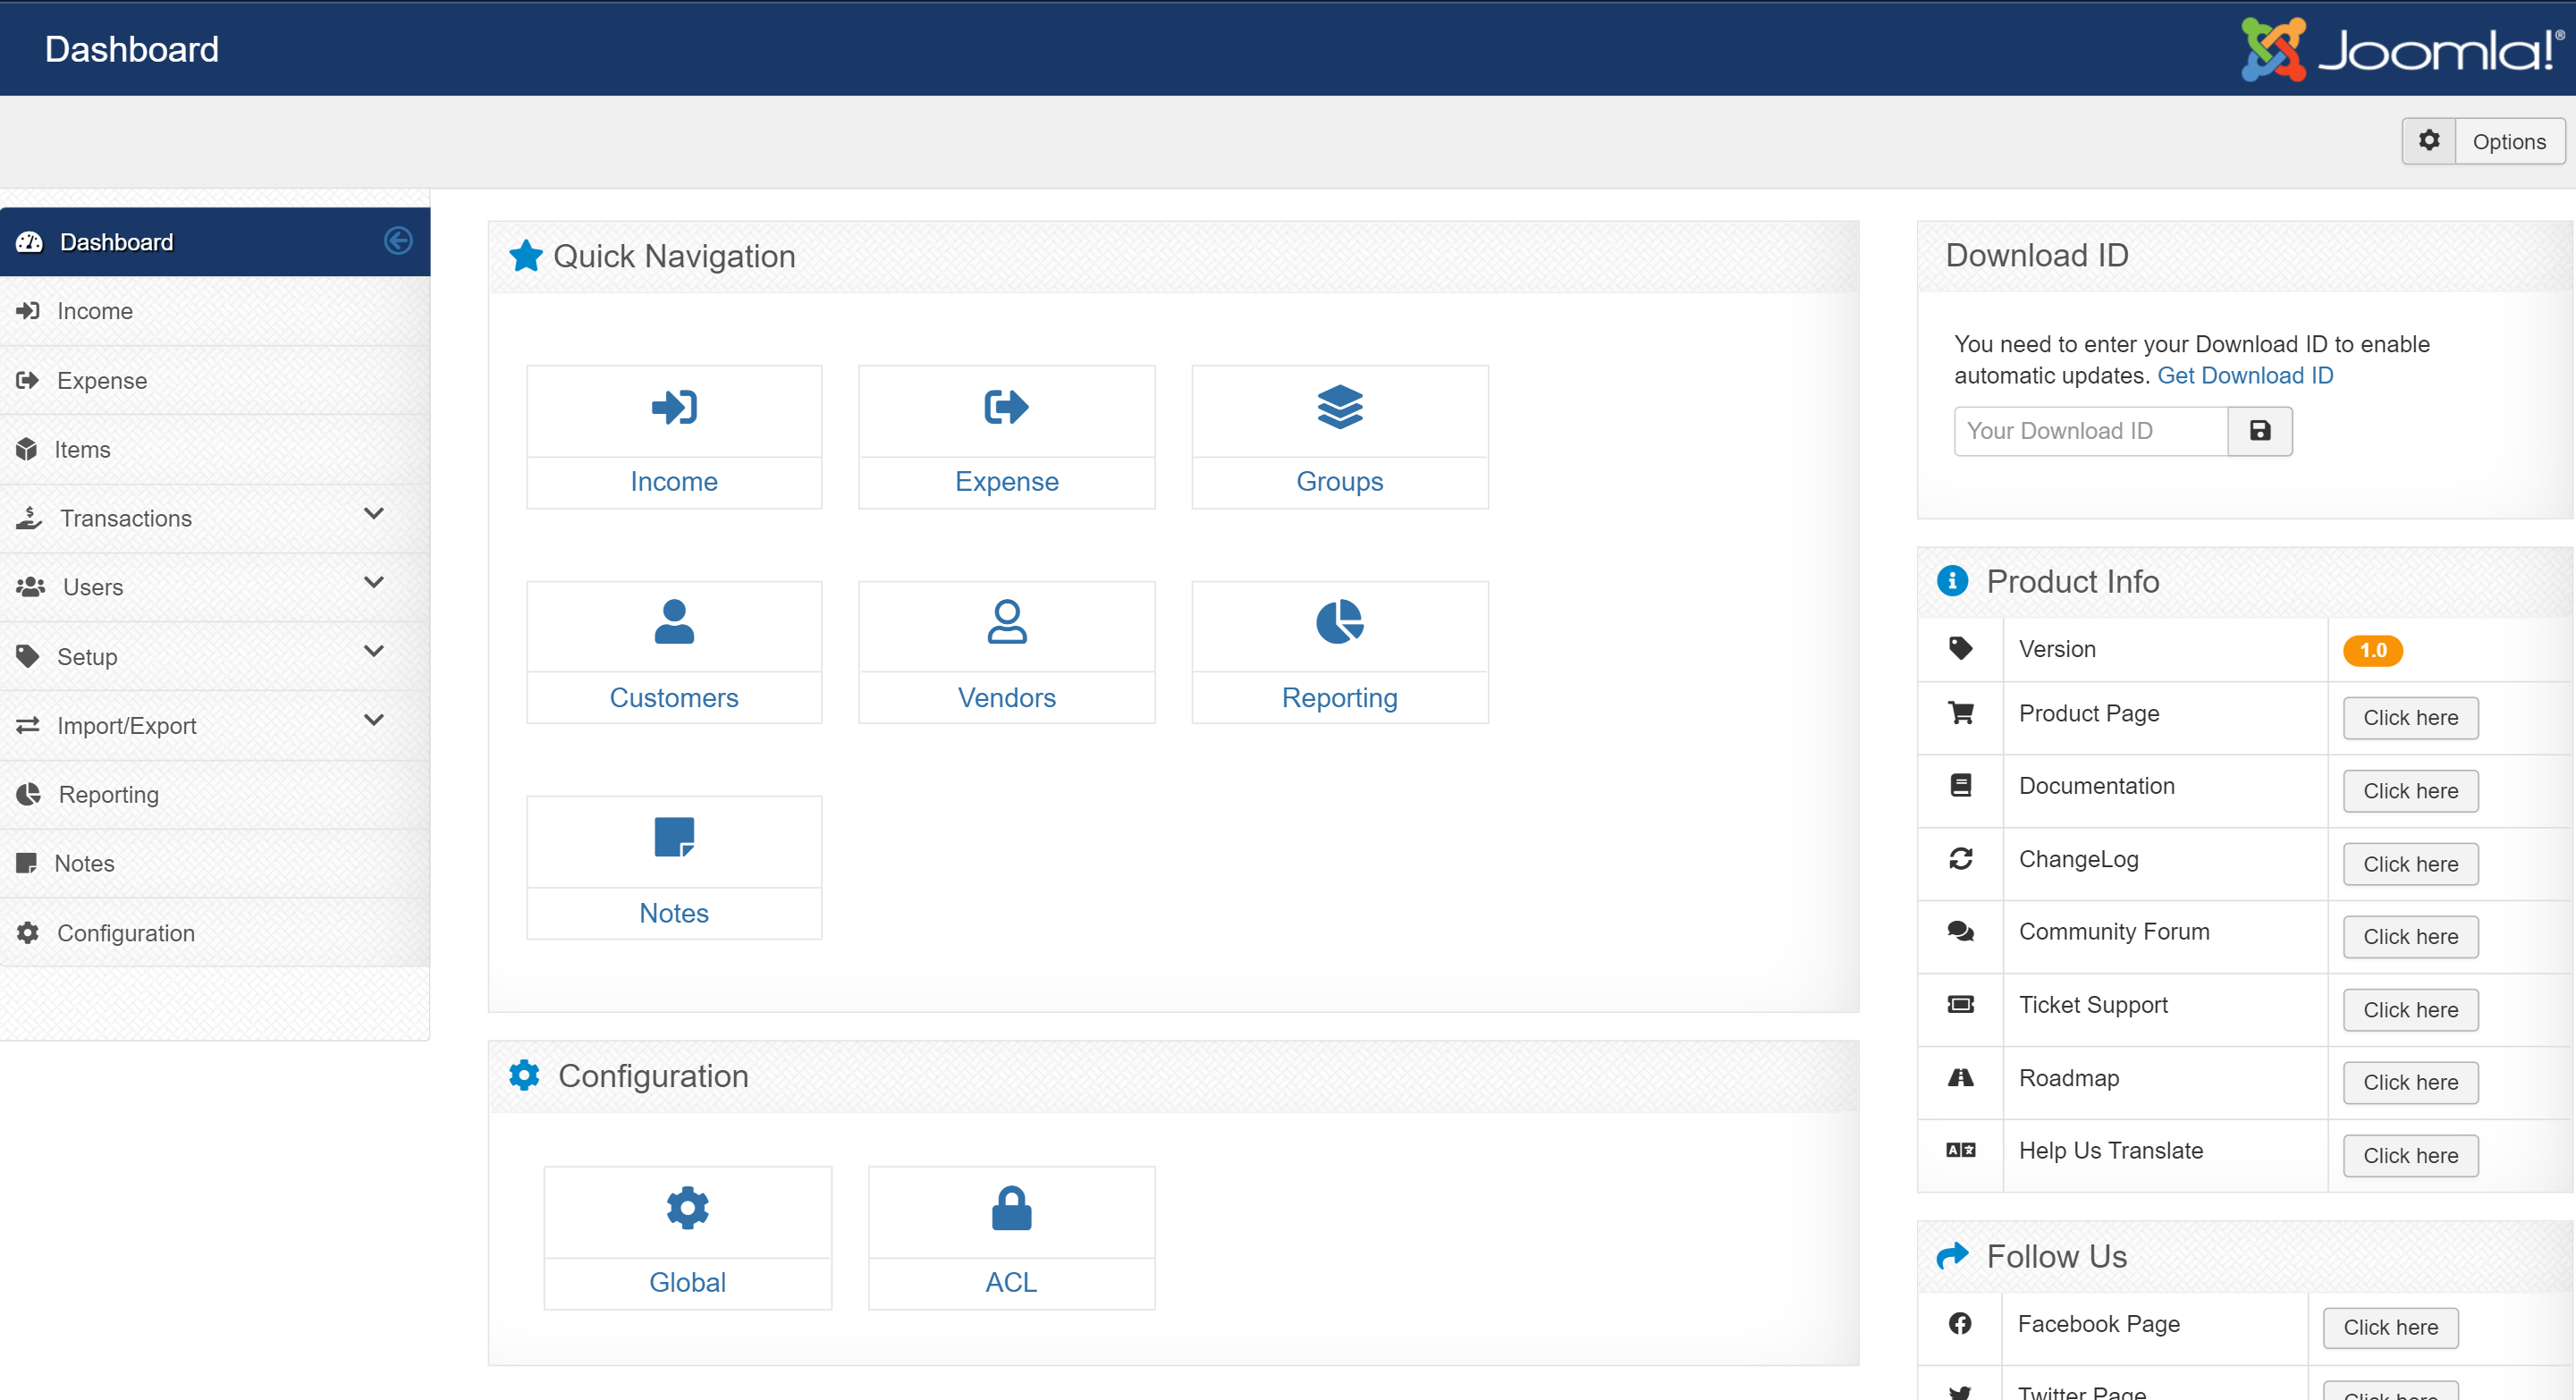Click the Quick Navigation star icon

526,256
